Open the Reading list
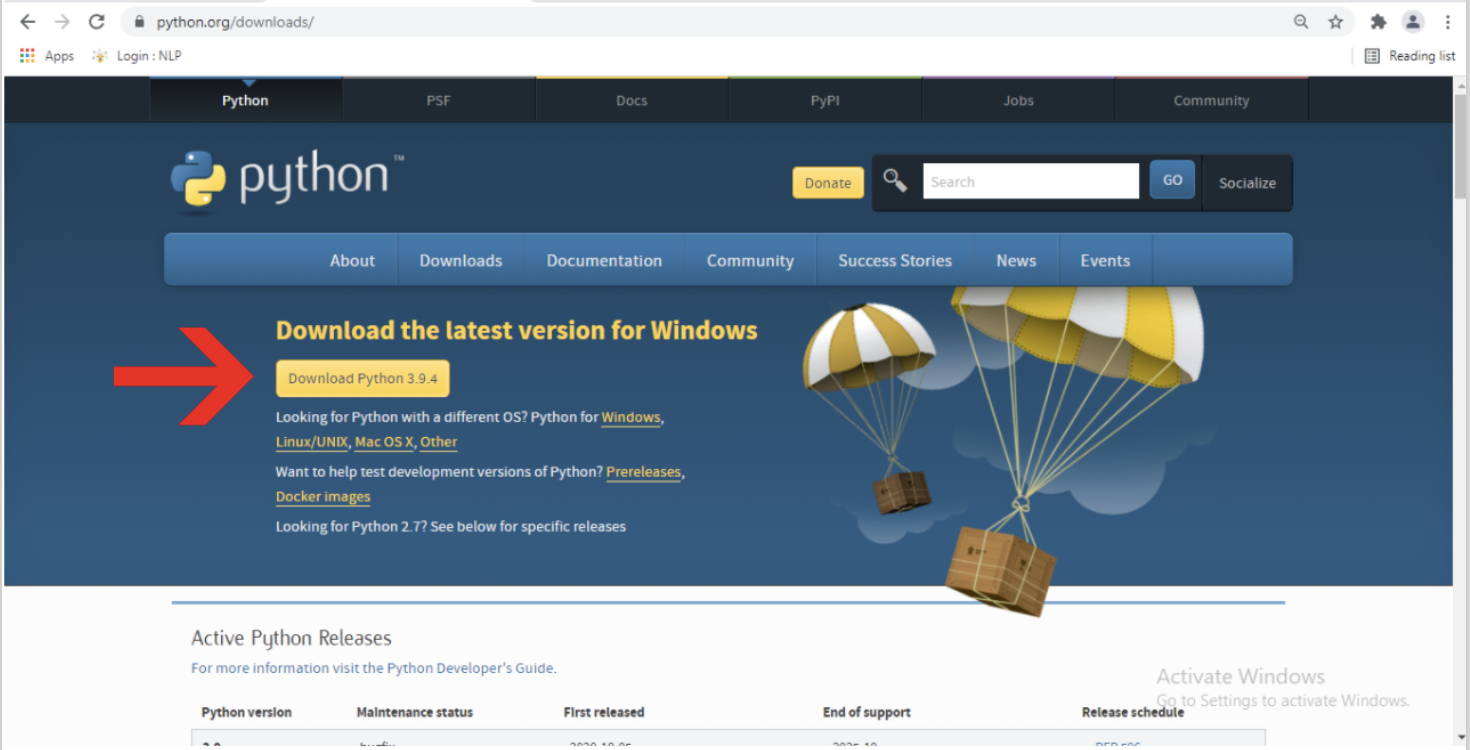Image resolution: width=1470 pixels, height=750 pixels. [1410, 56]
